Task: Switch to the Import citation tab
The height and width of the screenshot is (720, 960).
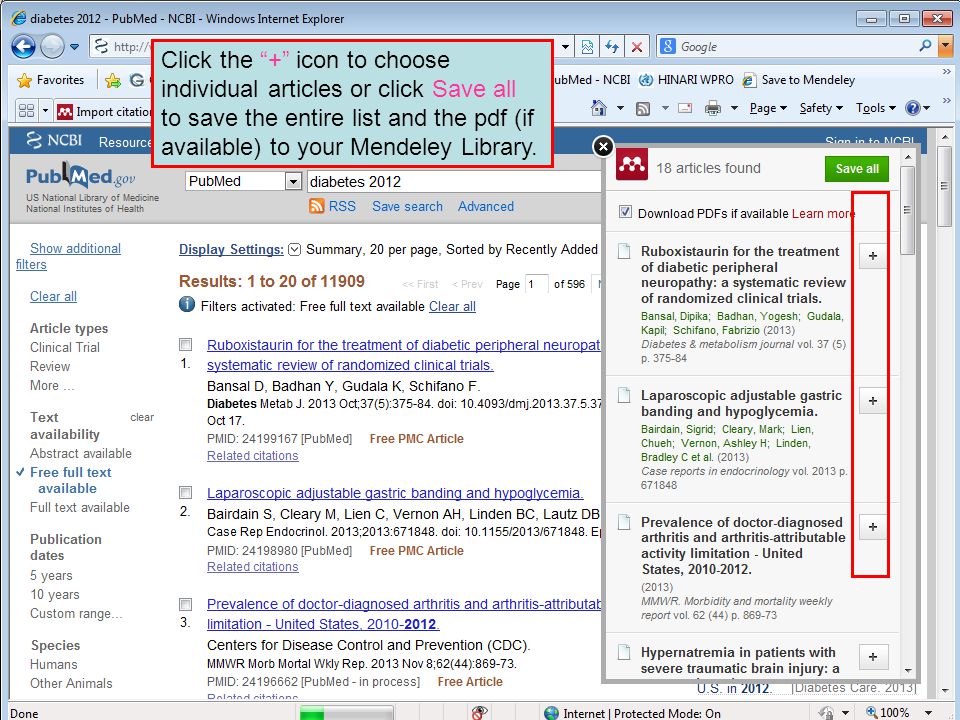Action: 103,111
